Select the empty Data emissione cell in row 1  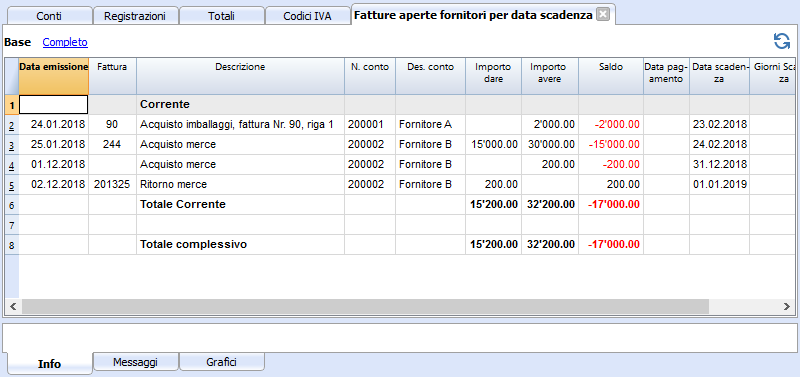[54, 105]
